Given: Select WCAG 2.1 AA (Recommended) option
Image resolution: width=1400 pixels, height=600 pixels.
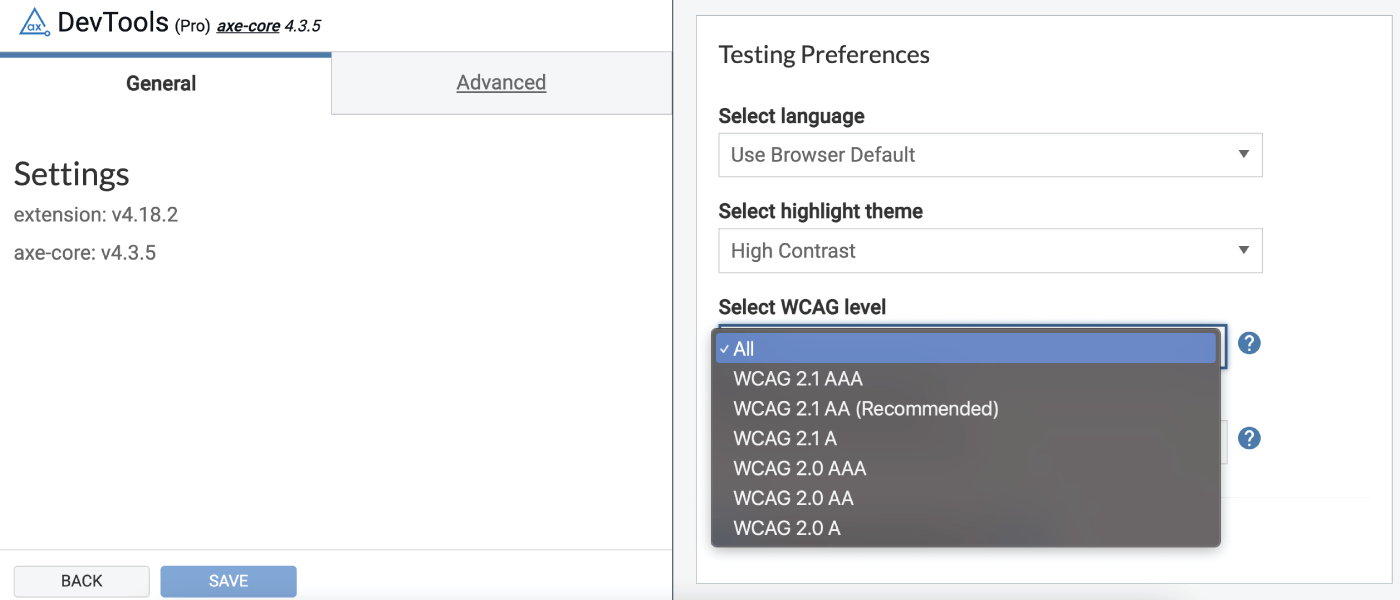Looking at the screenshot, I should coord(866,408).
